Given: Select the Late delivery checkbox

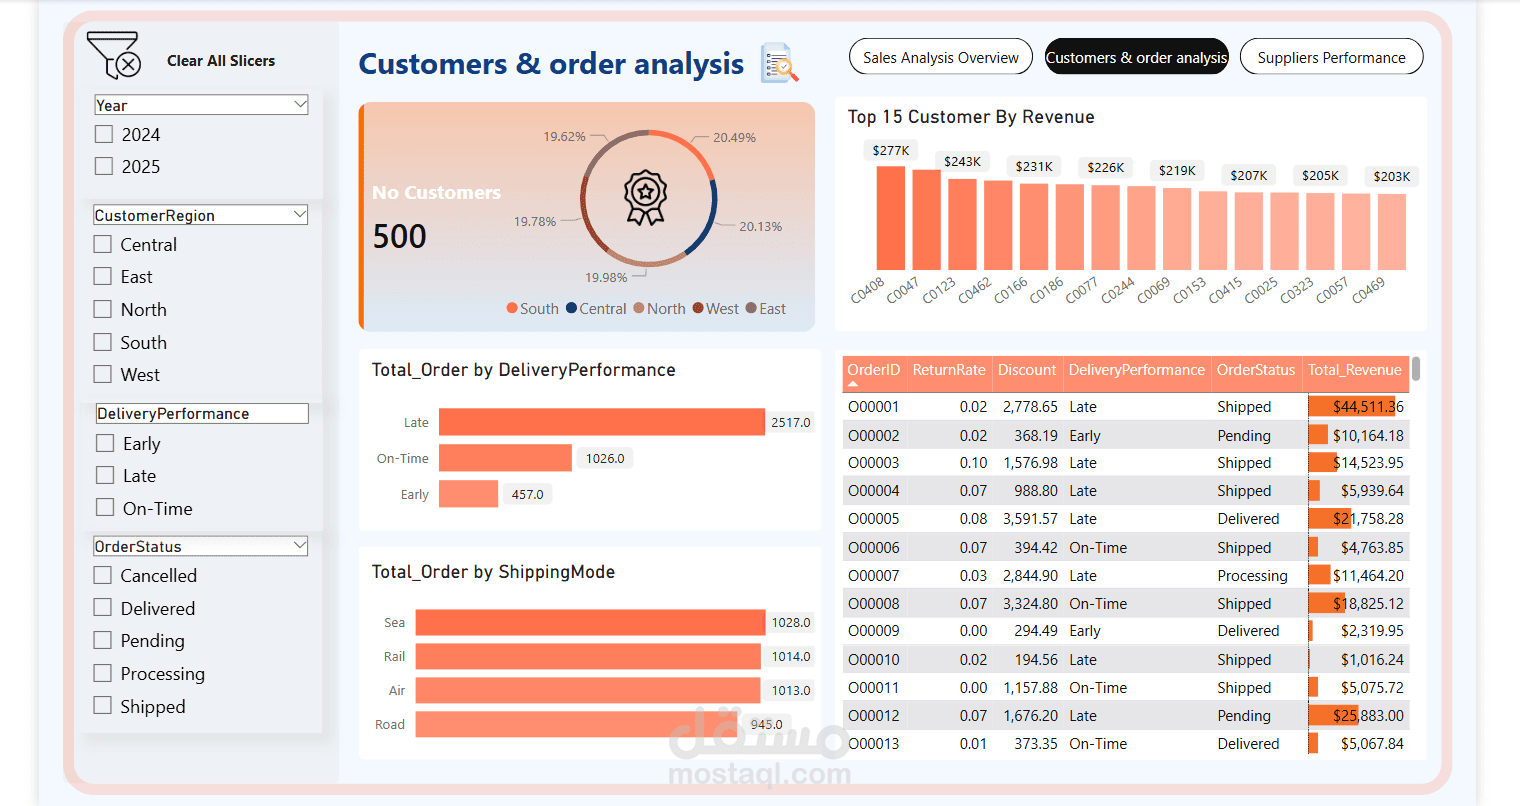Looking at the screenshot, I should pyautogui.click(x=105, y=475).
